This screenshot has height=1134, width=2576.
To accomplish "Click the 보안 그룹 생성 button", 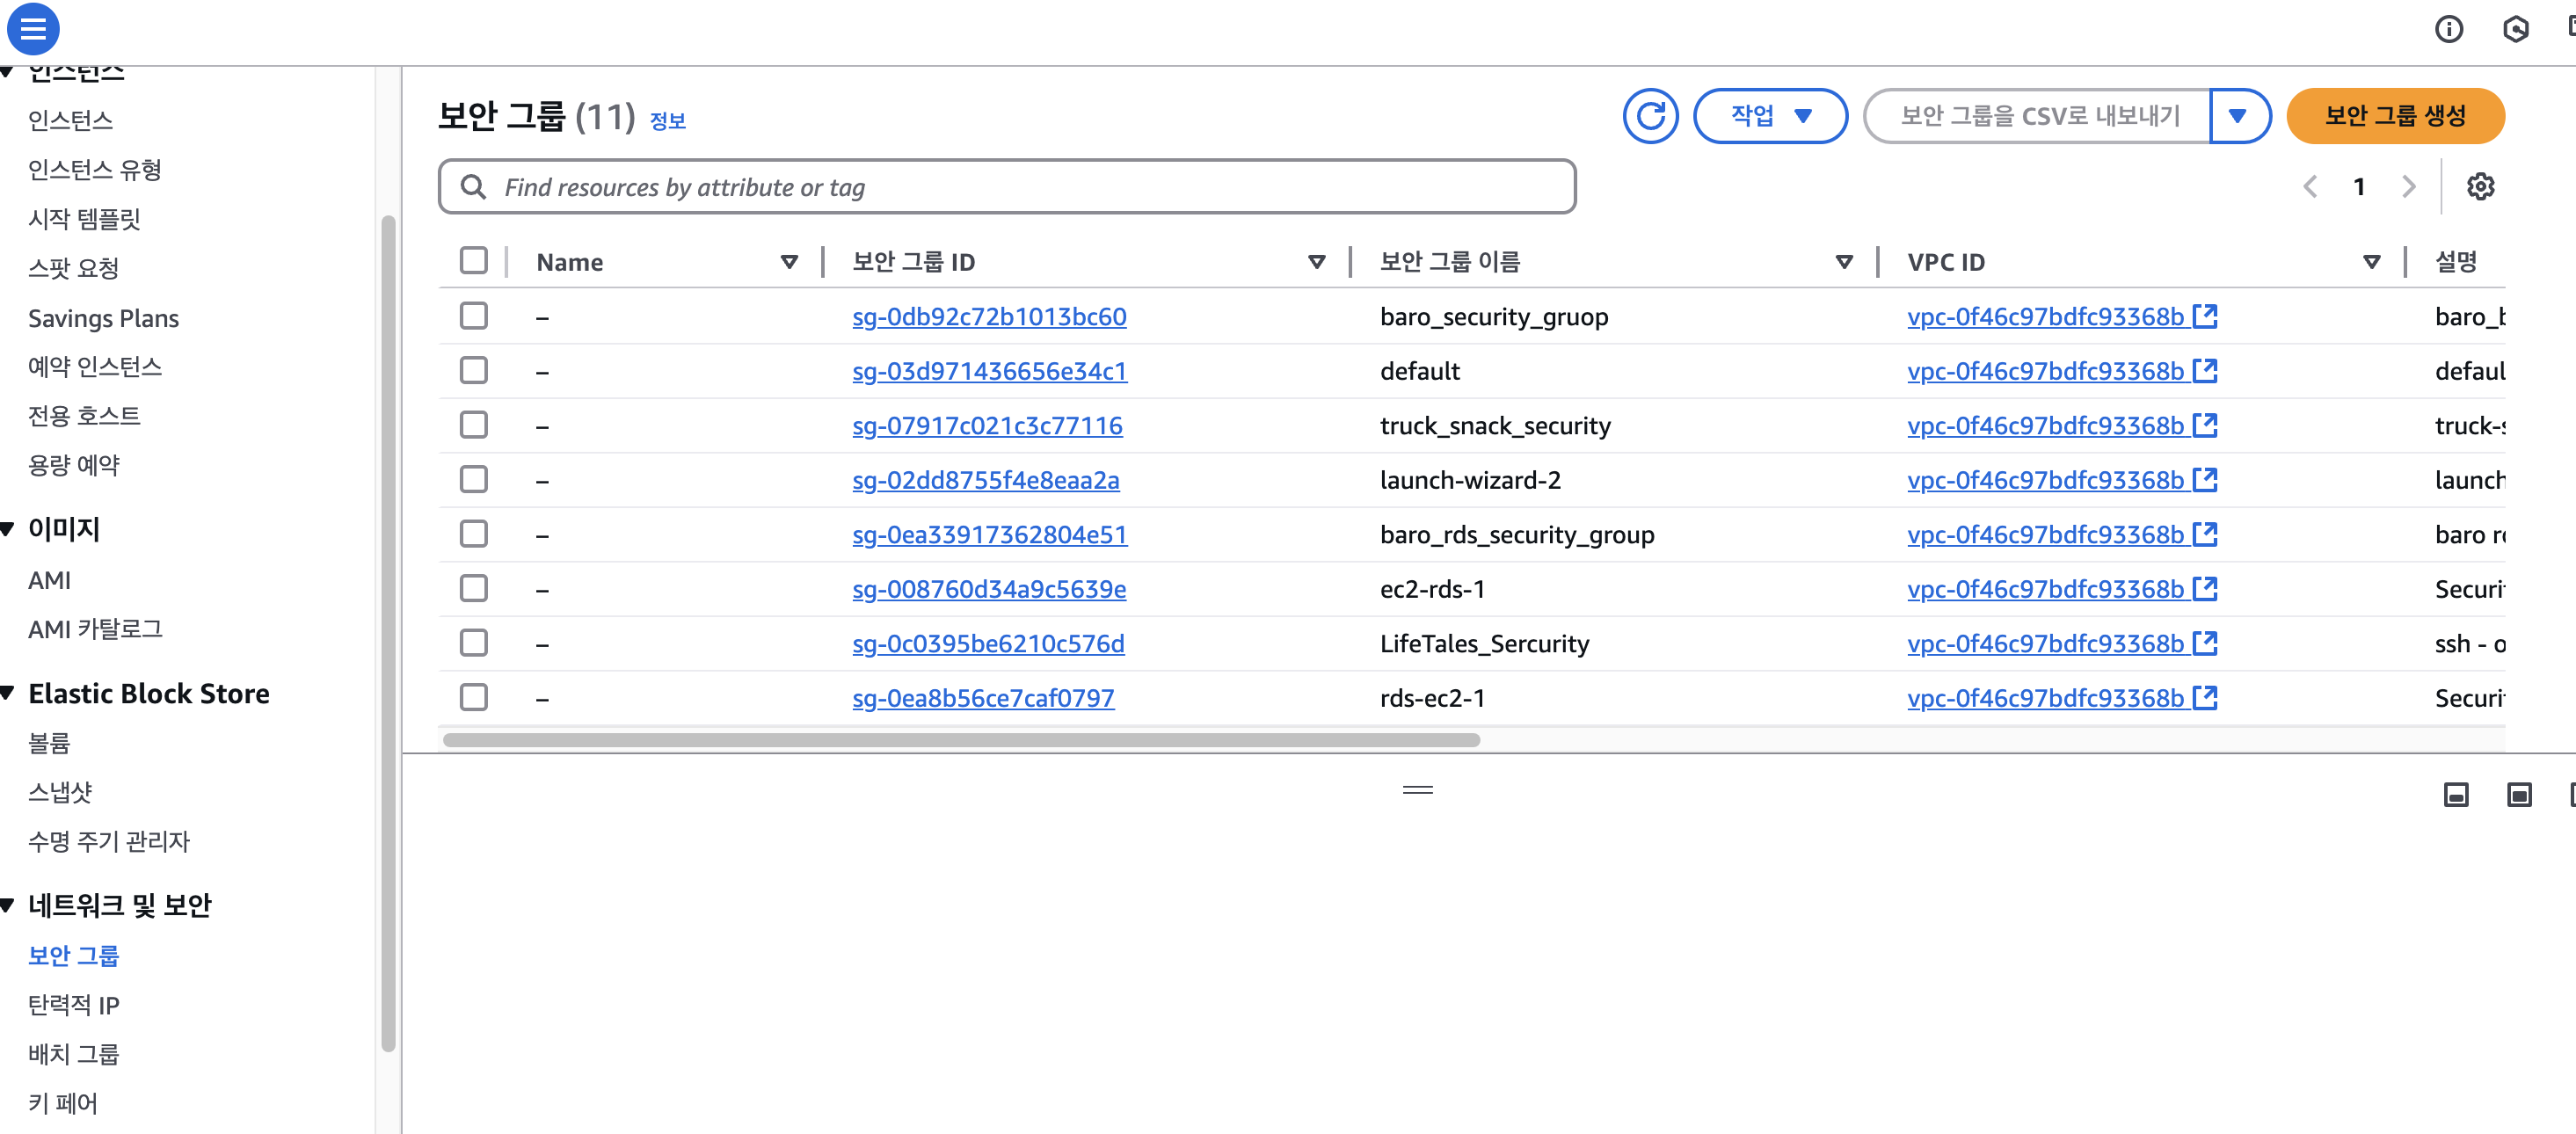I will click(x=2394, y=116).
